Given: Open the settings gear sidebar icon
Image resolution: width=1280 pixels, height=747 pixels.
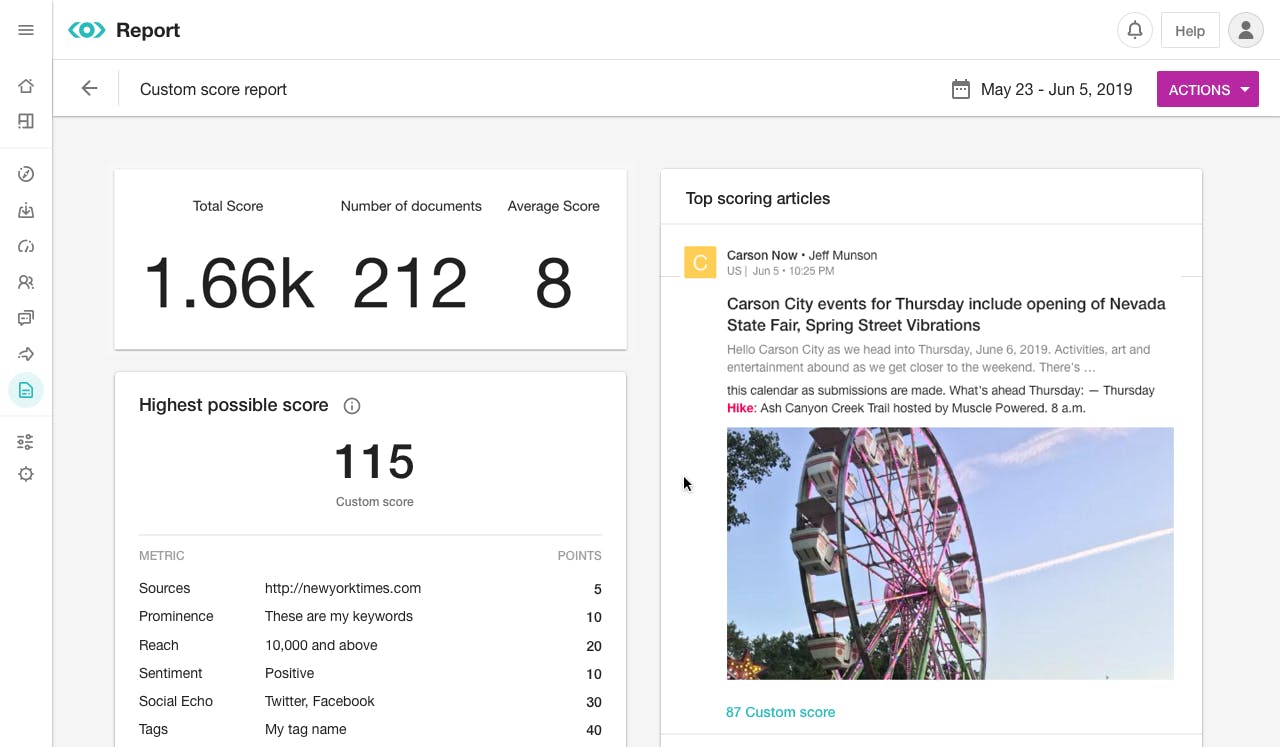Looking at the screenshot, I should [26, 474].
